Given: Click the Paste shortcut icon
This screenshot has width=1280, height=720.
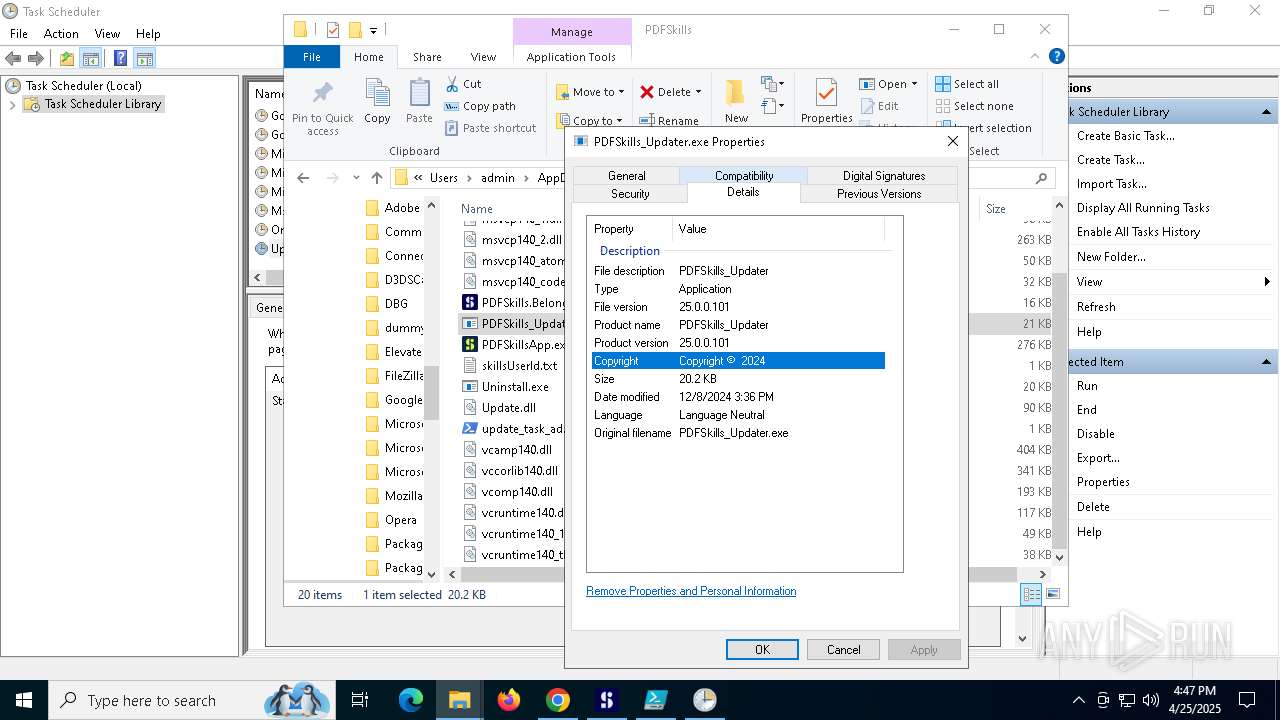Looking at the screenshot, I should pos(452,128).
